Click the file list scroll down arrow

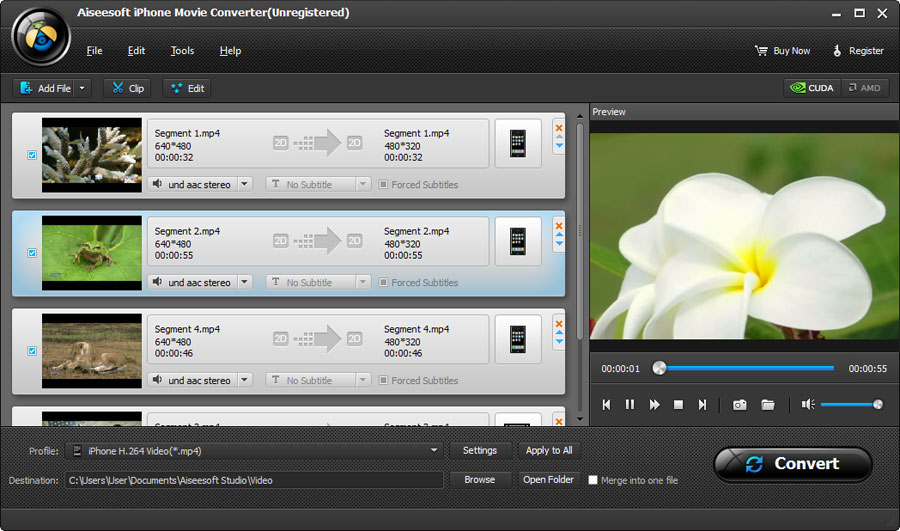pyautogui.click(x=580, y=419)
